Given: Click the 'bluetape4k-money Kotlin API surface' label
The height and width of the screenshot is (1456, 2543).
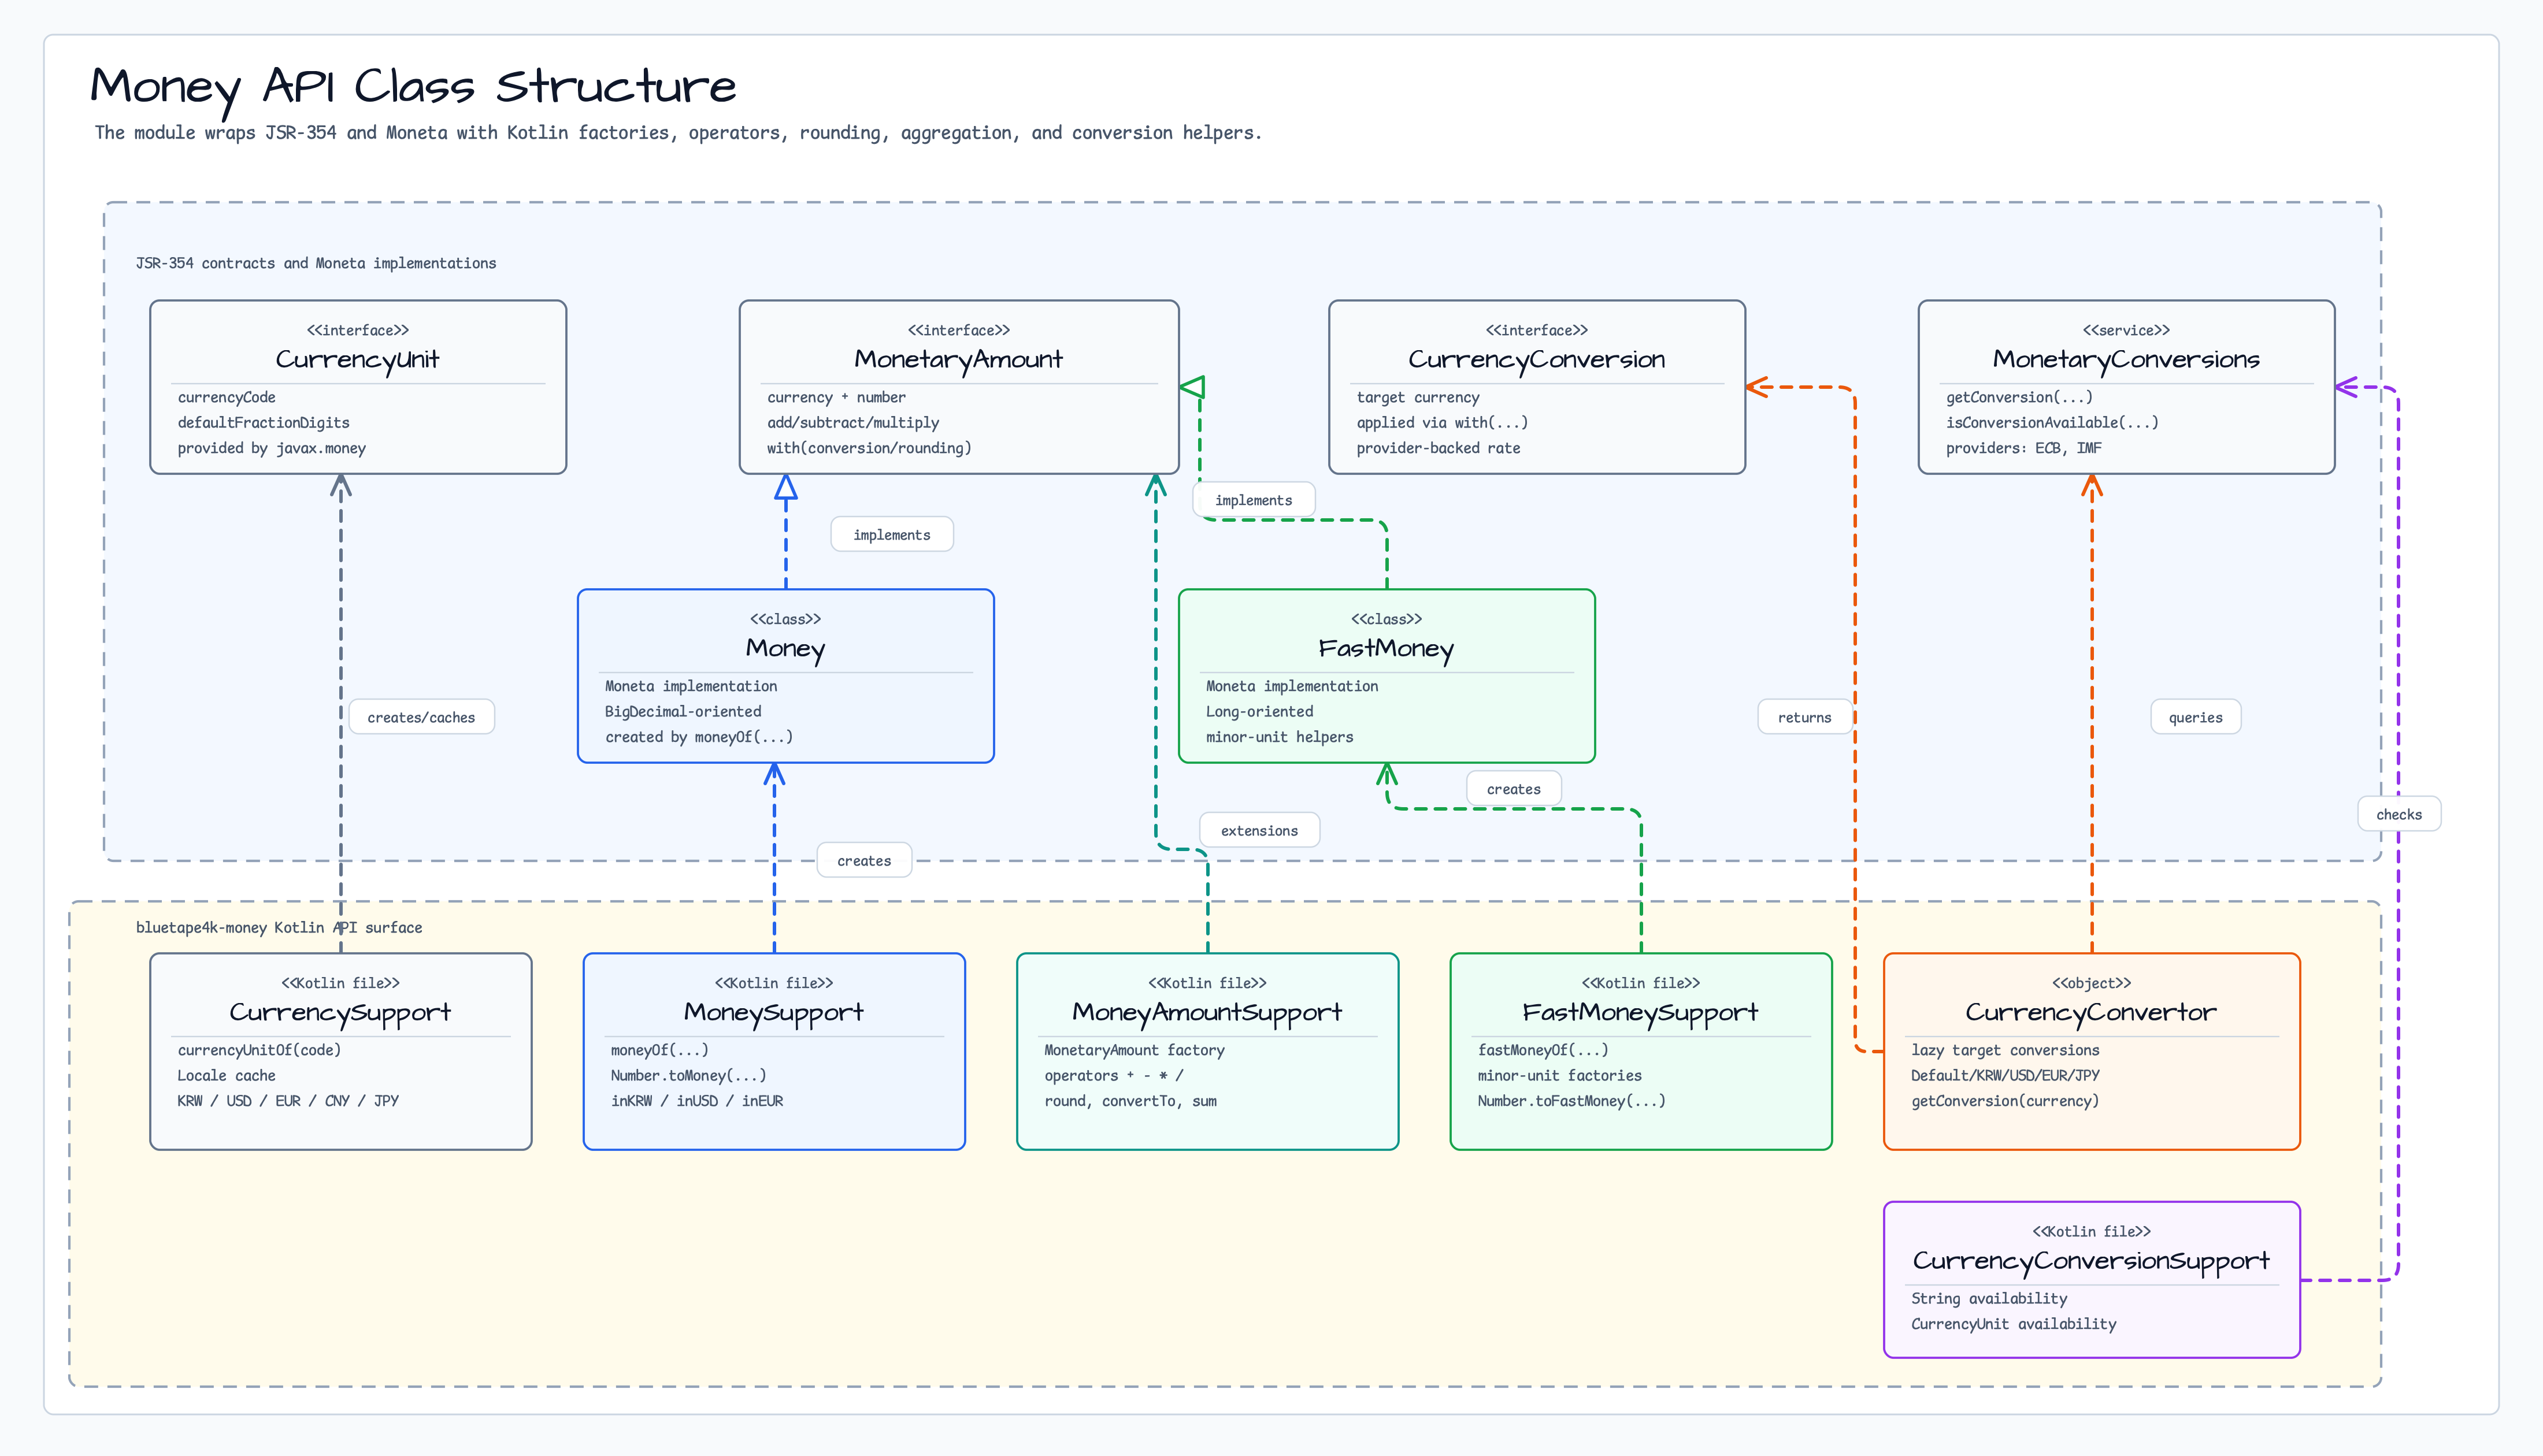Looking at the screenshot, I should (279, 927).
